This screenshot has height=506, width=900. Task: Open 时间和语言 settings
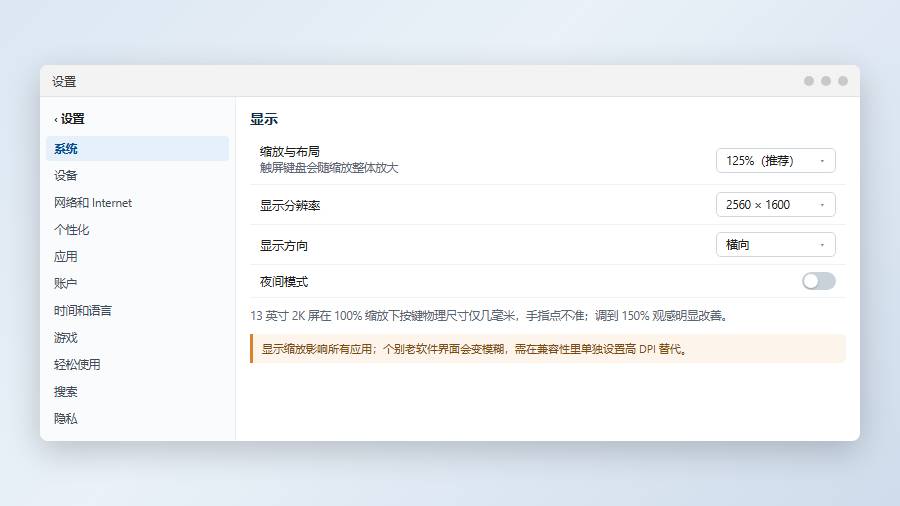137,310
